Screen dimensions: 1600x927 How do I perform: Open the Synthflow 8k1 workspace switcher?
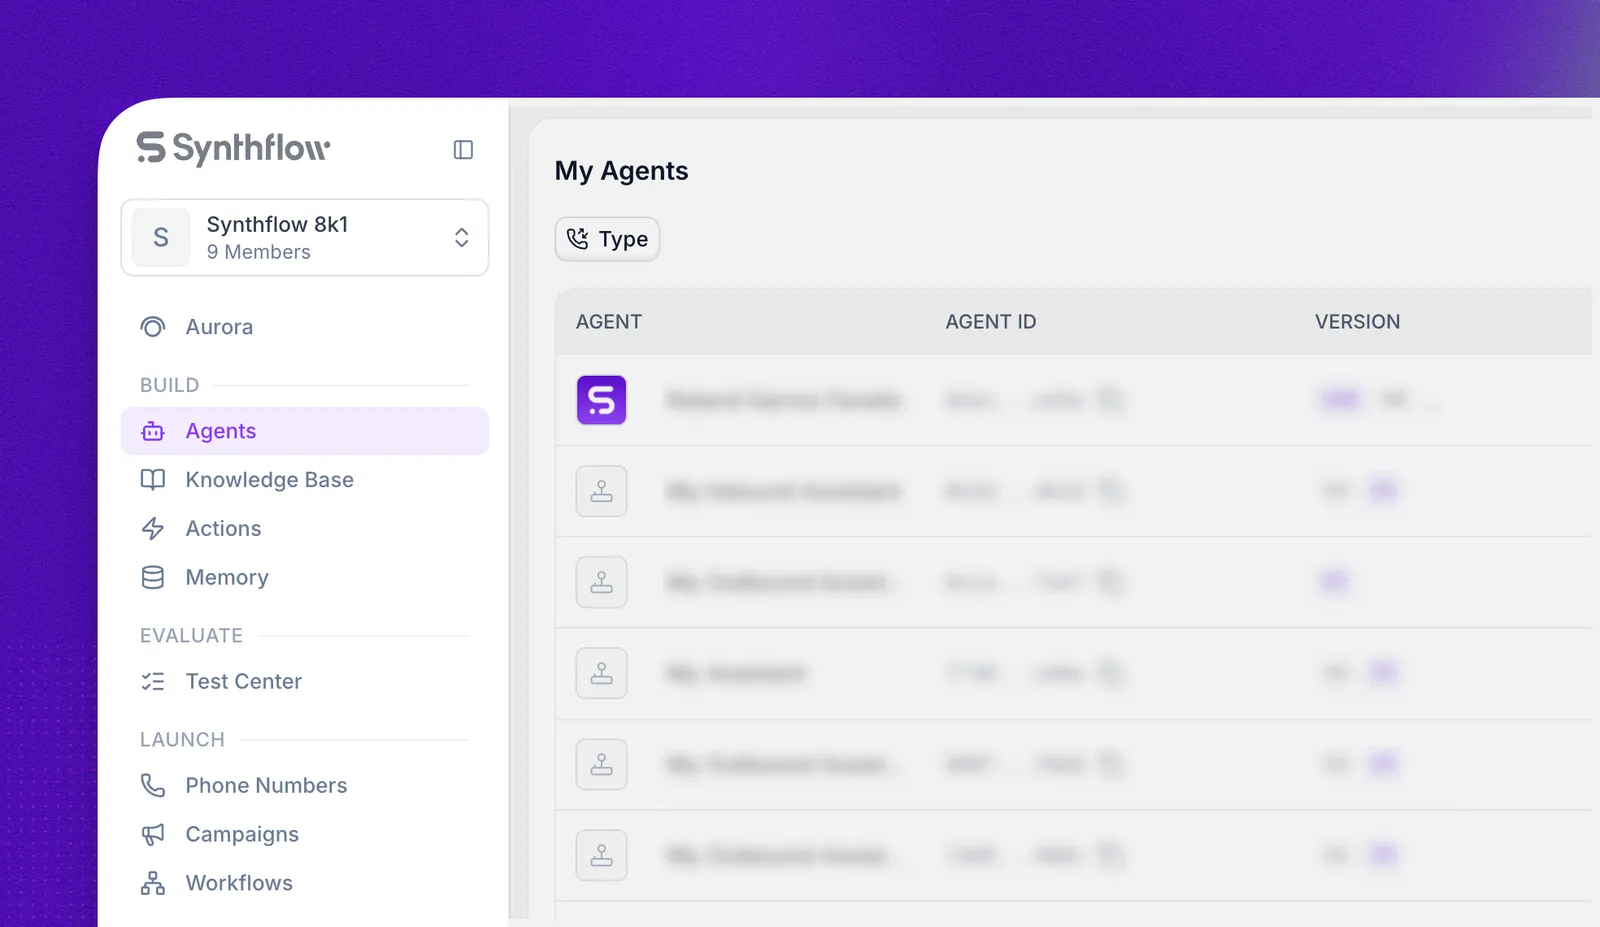pyautogui.click(x=305, y=238)
